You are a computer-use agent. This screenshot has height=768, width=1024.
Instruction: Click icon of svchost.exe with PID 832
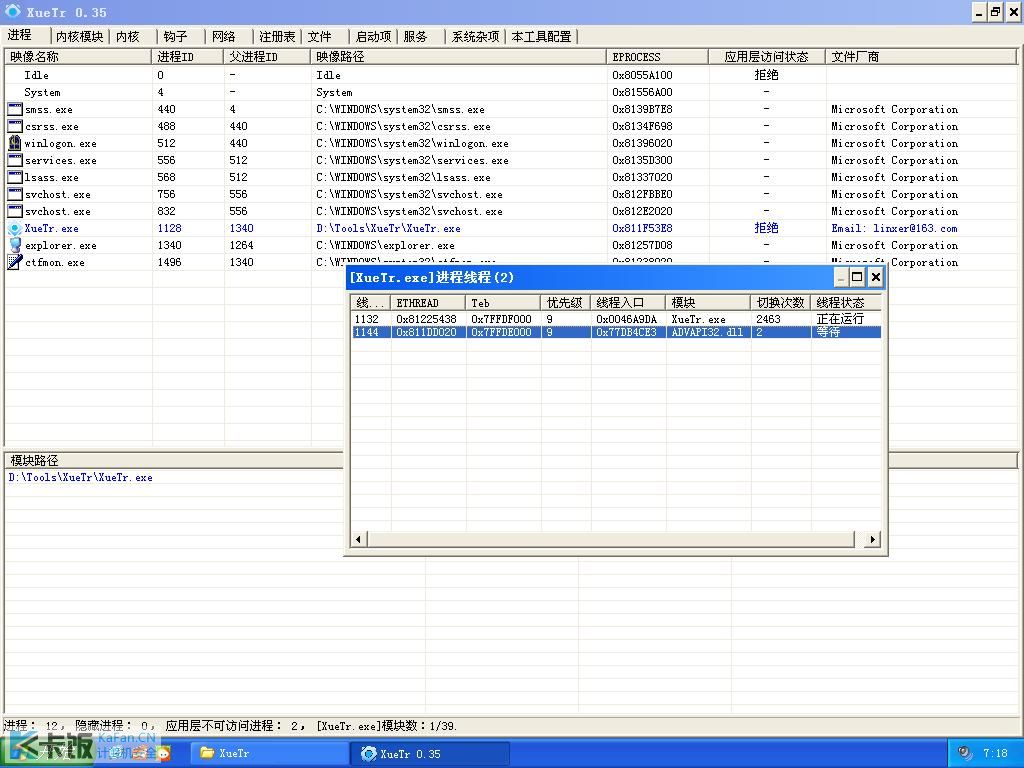click(x=14, y=211)
